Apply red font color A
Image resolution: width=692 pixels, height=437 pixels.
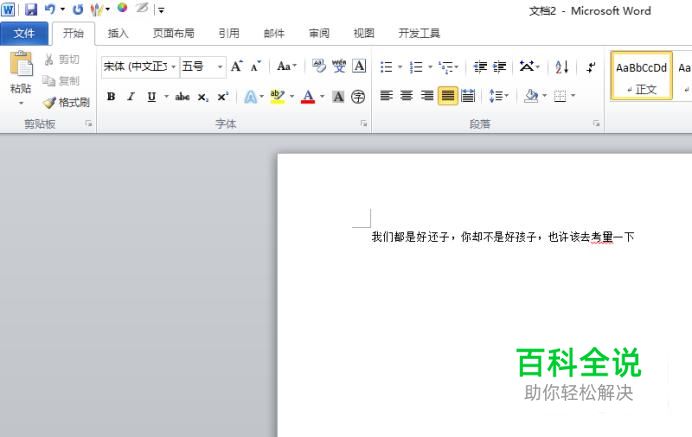pyautogui.click(x=308, y=96)
